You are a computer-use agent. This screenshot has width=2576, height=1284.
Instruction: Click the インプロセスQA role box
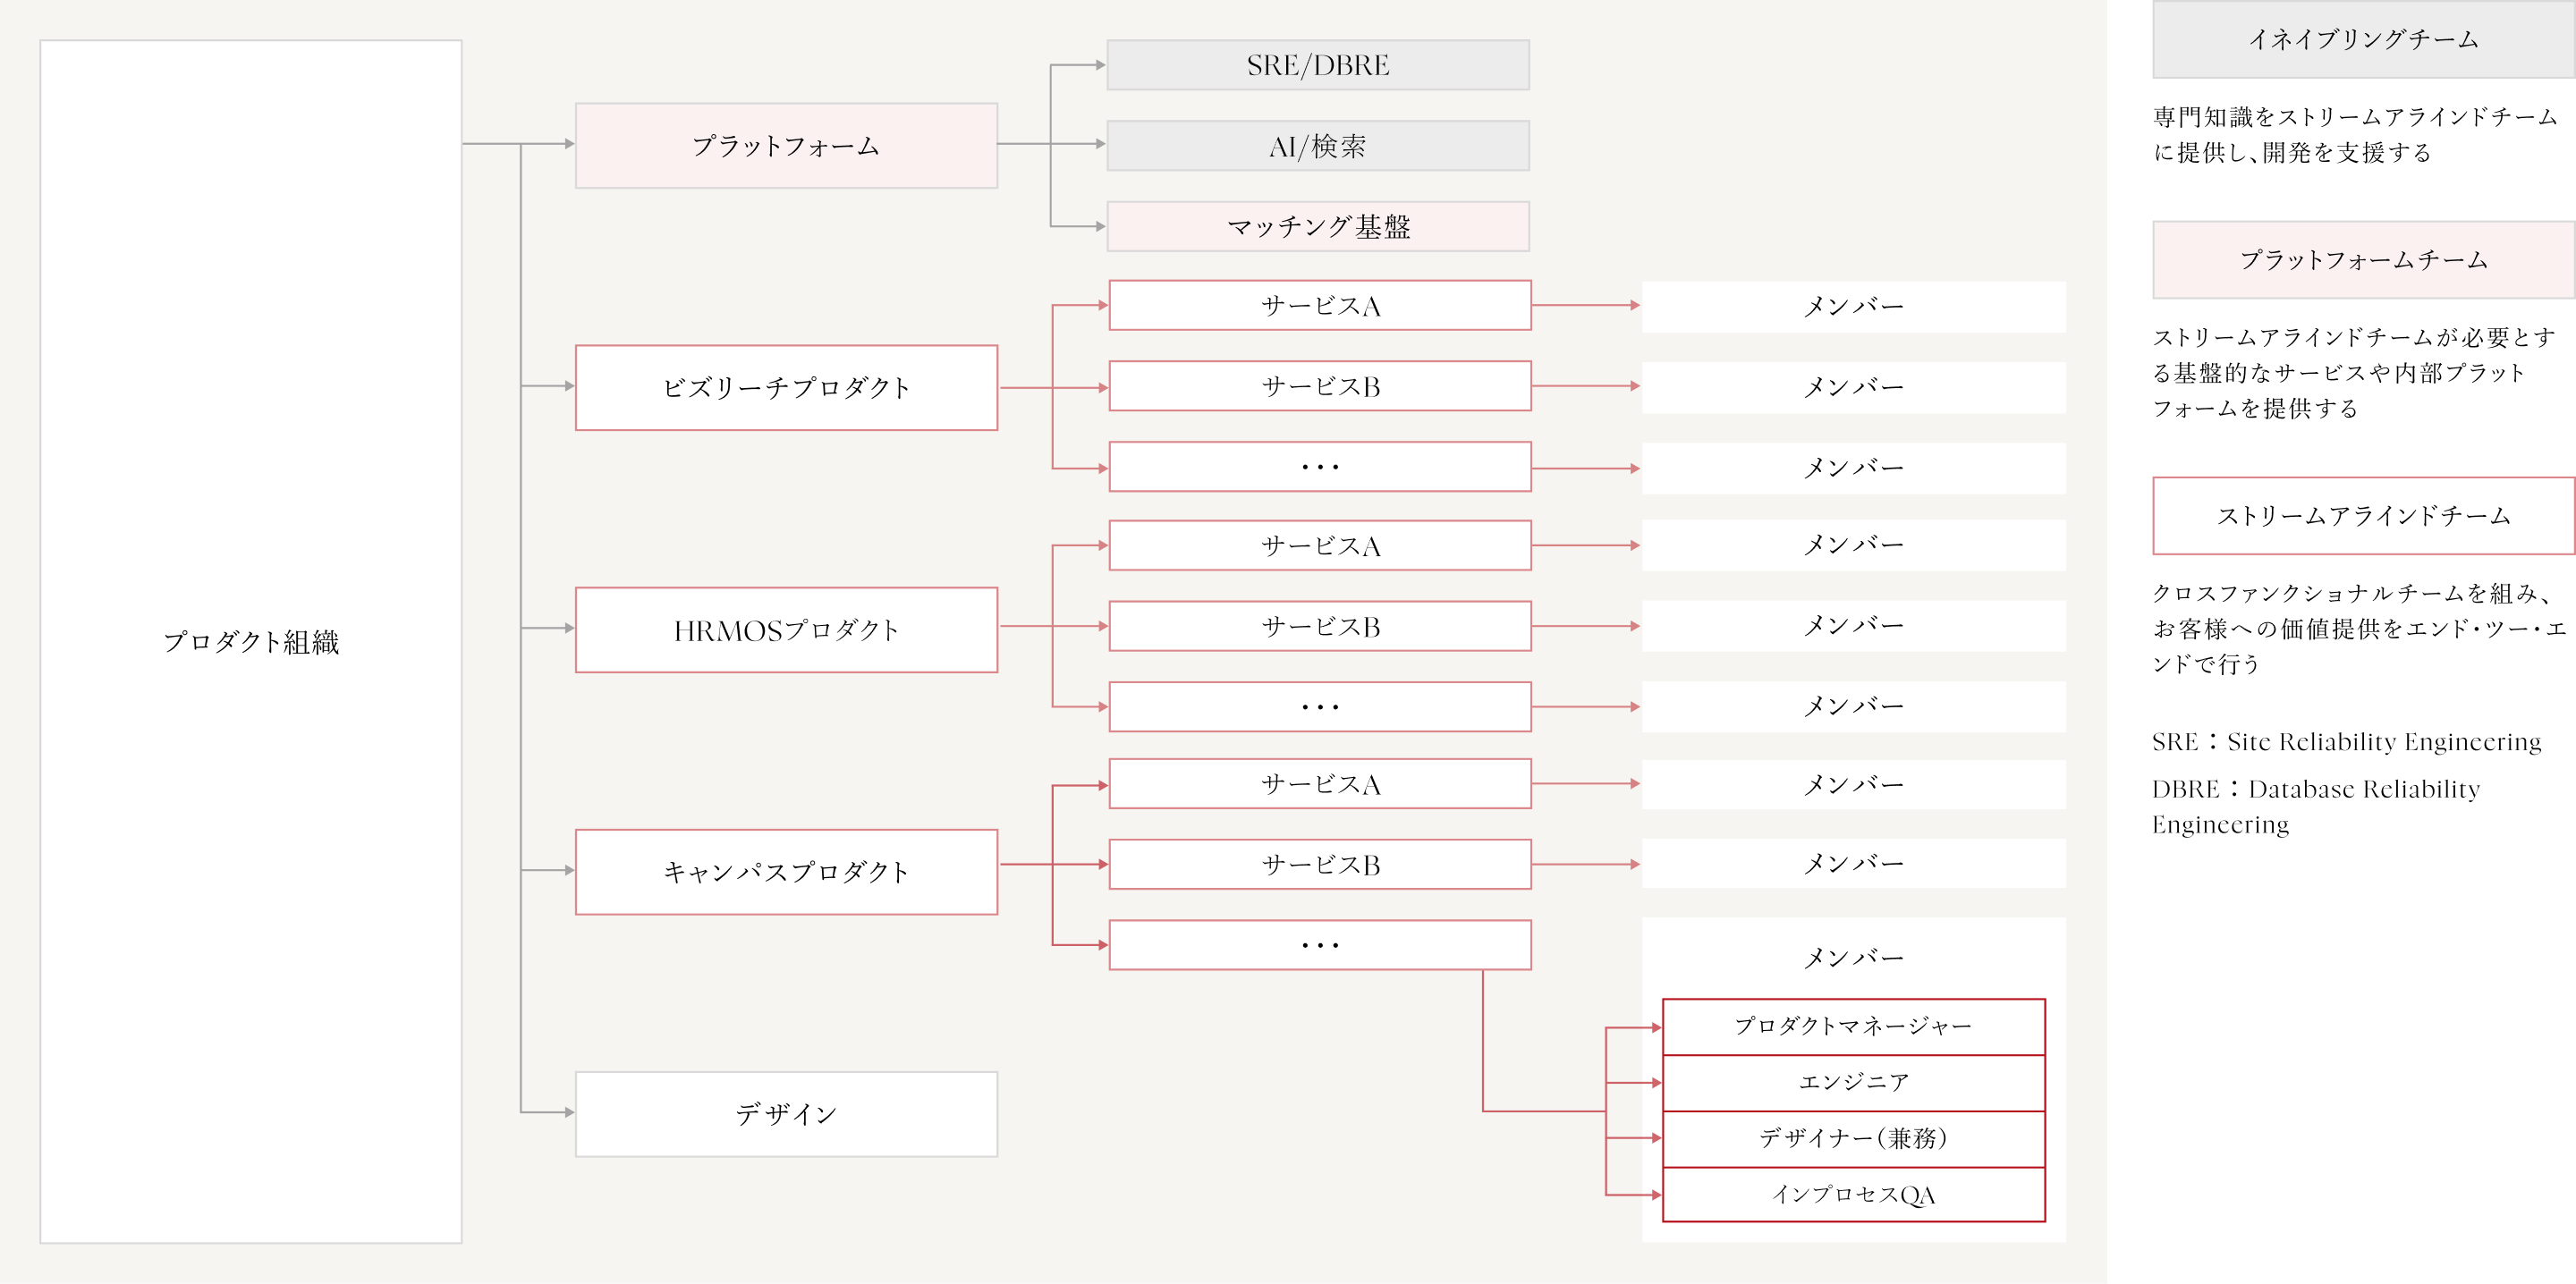tap(1853, 1194)
